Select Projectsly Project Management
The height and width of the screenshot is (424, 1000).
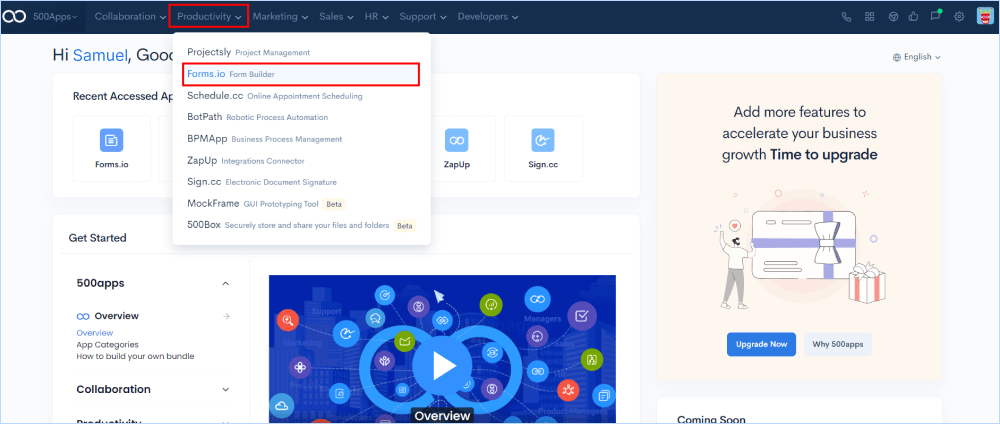301,52
